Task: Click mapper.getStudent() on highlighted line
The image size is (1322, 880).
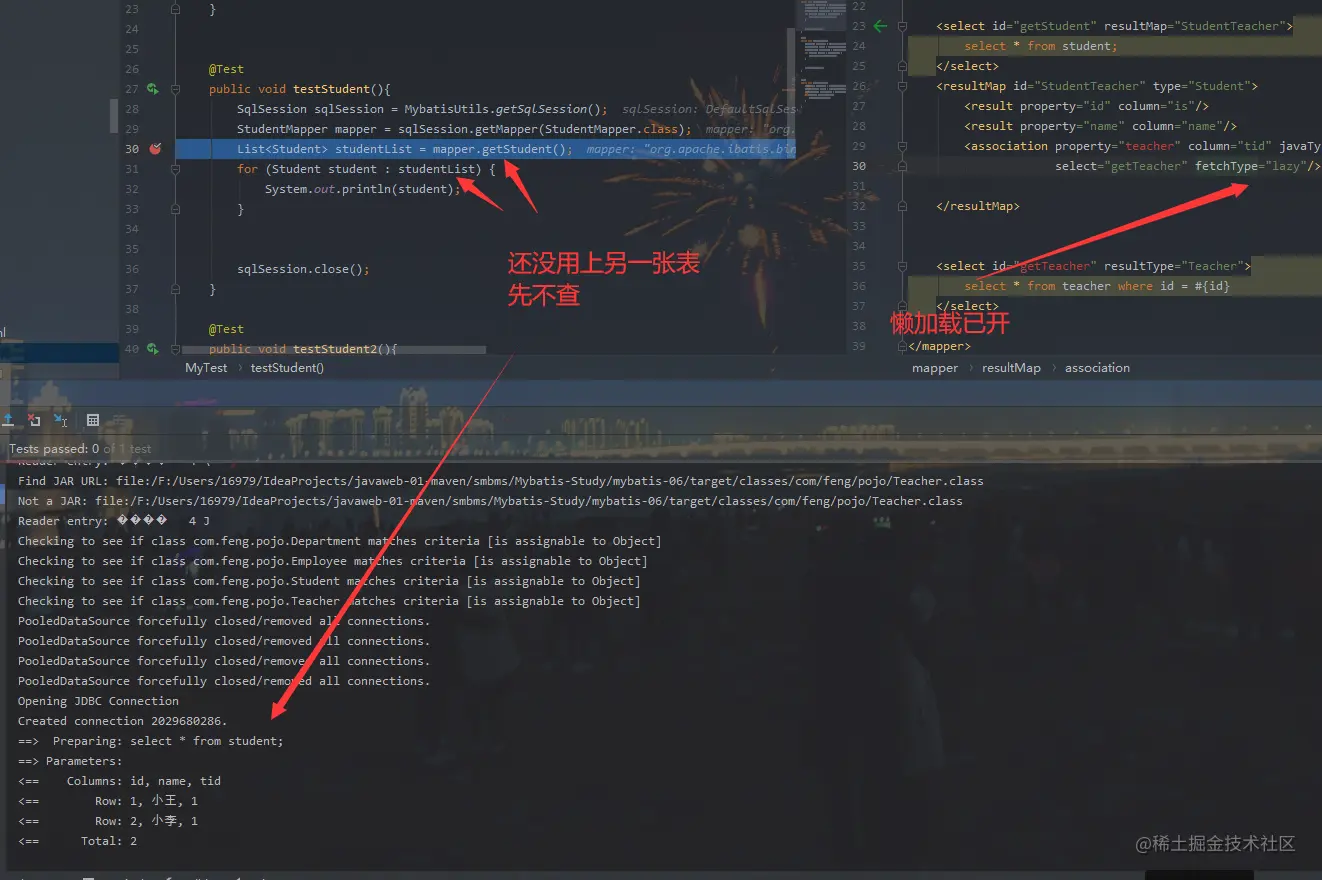Action: pos(499,149)
